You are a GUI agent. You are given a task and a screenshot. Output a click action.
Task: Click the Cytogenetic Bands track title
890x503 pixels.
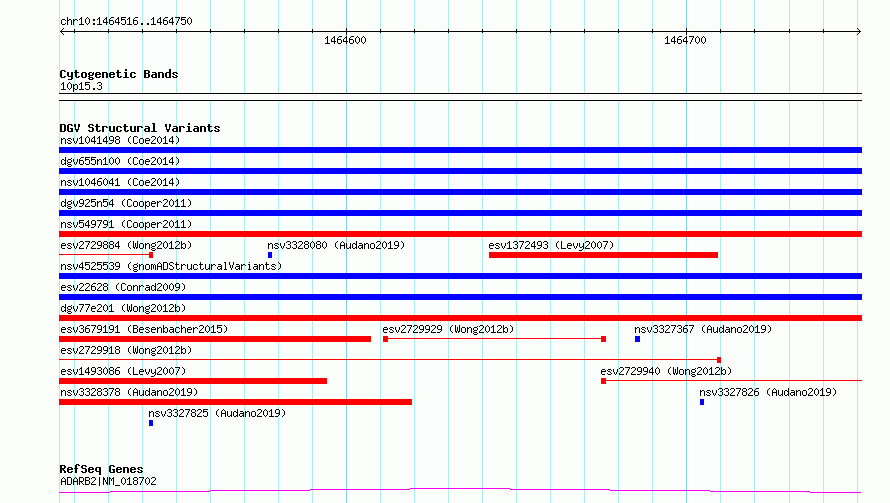(119, 74)
